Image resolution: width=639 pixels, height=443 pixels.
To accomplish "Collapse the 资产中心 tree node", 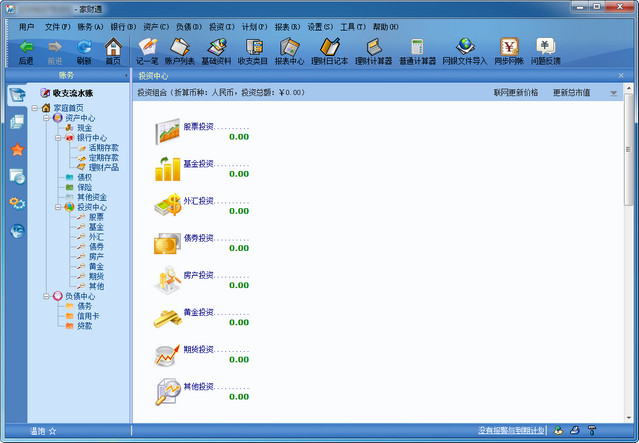I will 46,118.
